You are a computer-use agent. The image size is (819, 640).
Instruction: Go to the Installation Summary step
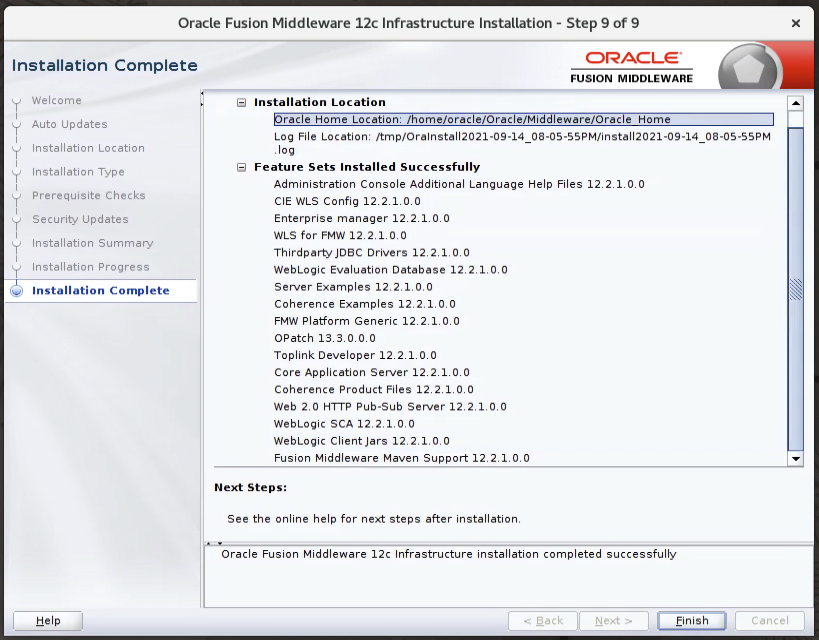point(92,243)
